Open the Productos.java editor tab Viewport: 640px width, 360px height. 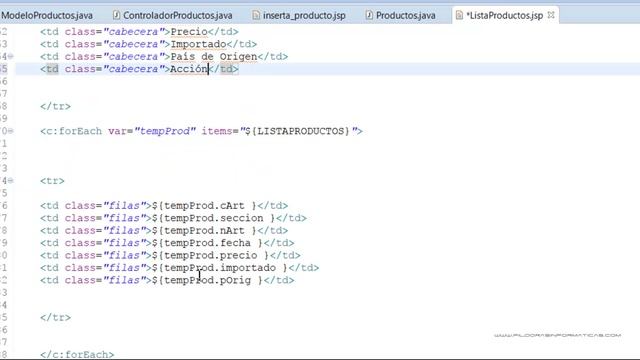coord(405,16)
